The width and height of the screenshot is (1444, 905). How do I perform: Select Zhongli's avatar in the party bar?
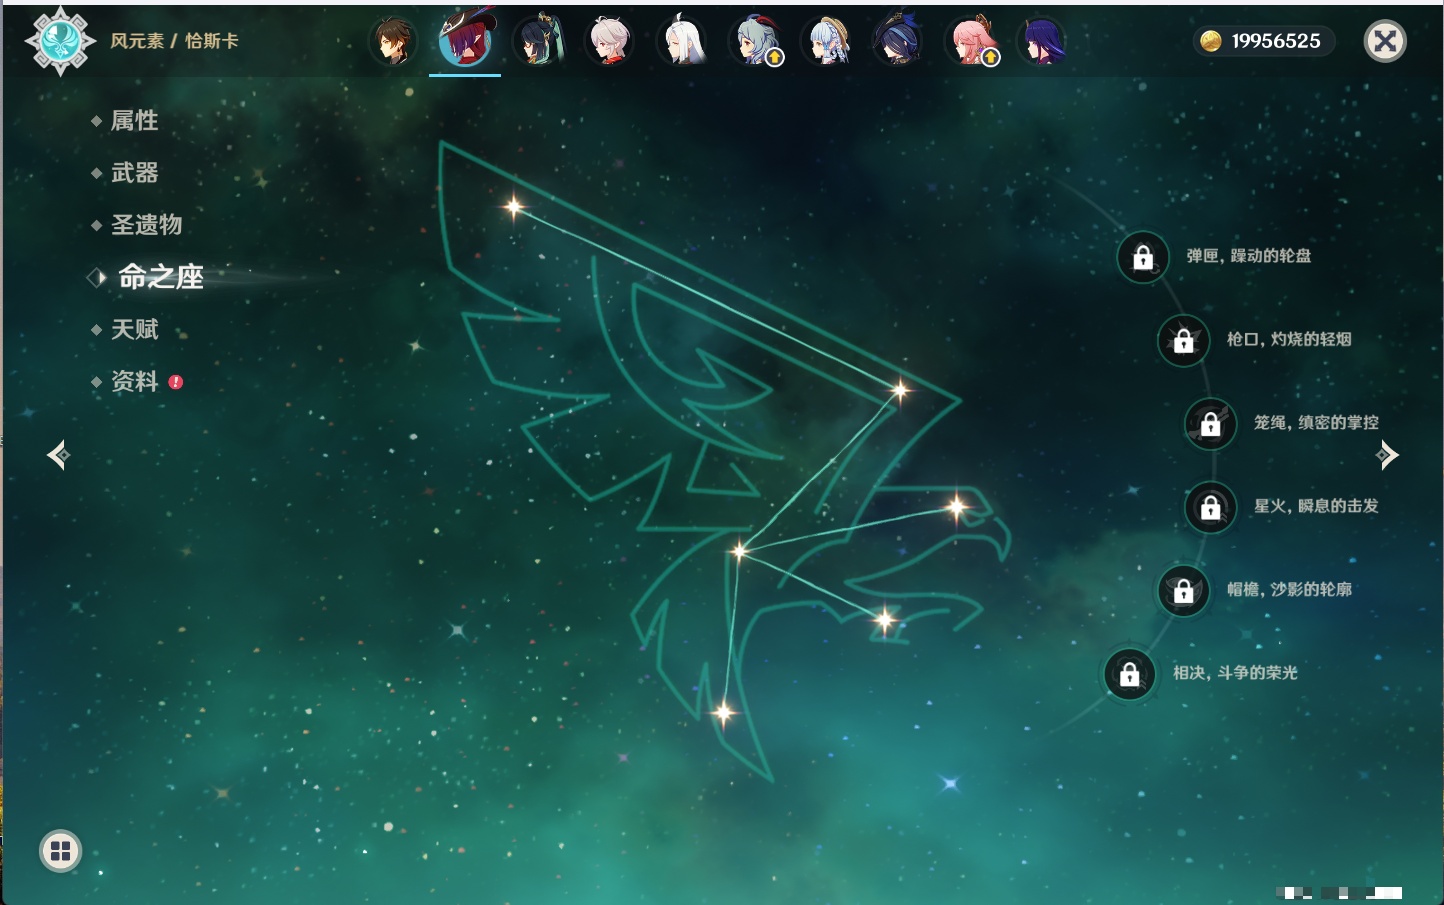[394, 42]
